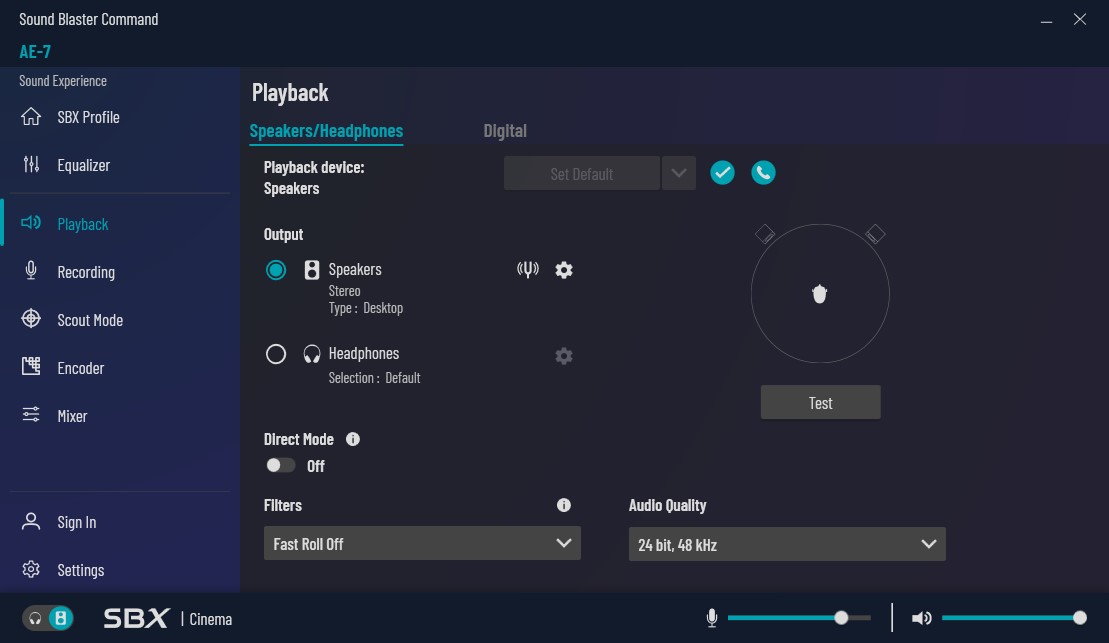
Task: Minimize the Sound Blaster Command window
Action: point(1046,20)
